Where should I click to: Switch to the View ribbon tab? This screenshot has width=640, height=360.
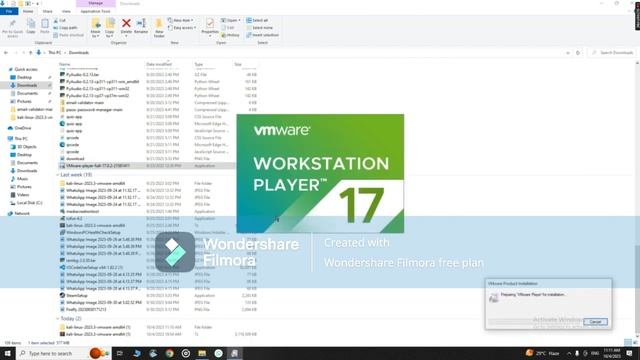click(x=66, y=11)
